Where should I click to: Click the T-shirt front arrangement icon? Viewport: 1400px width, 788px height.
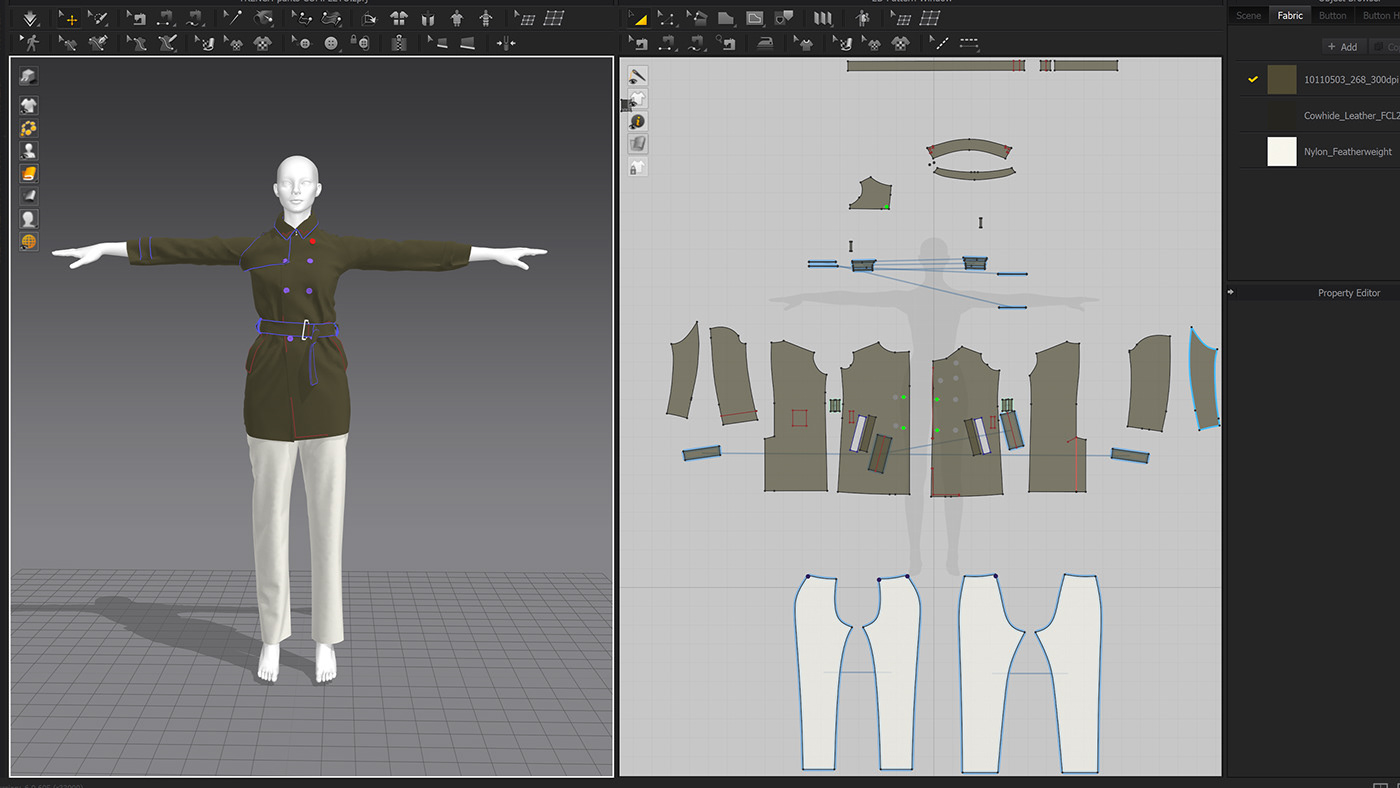[x=399, y=18]
